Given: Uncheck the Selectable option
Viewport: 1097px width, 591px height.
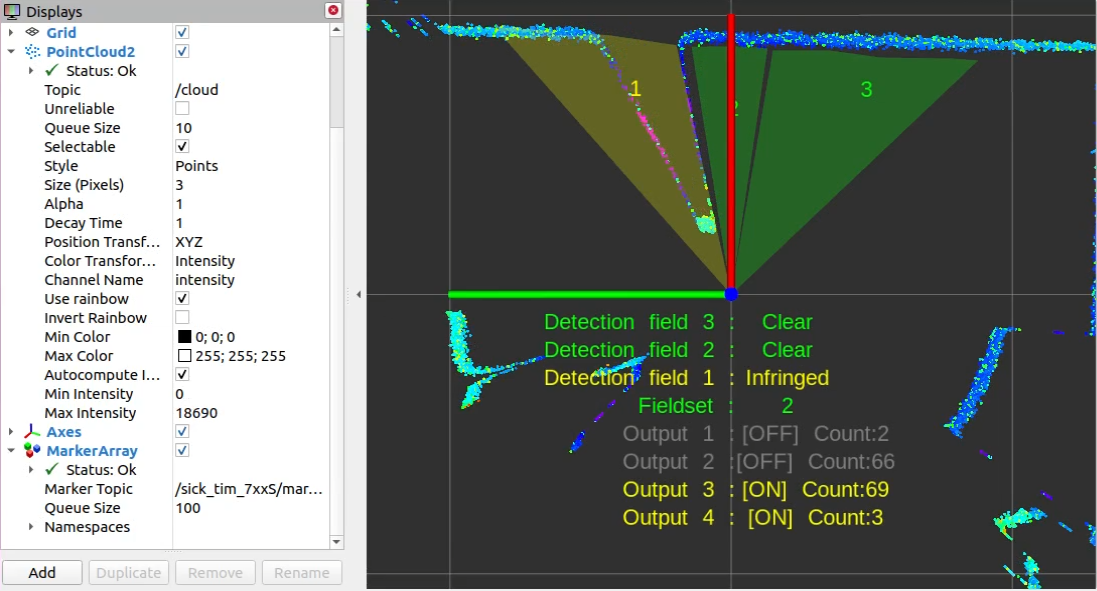Looking at the screenshot, I should click(182, 146).
